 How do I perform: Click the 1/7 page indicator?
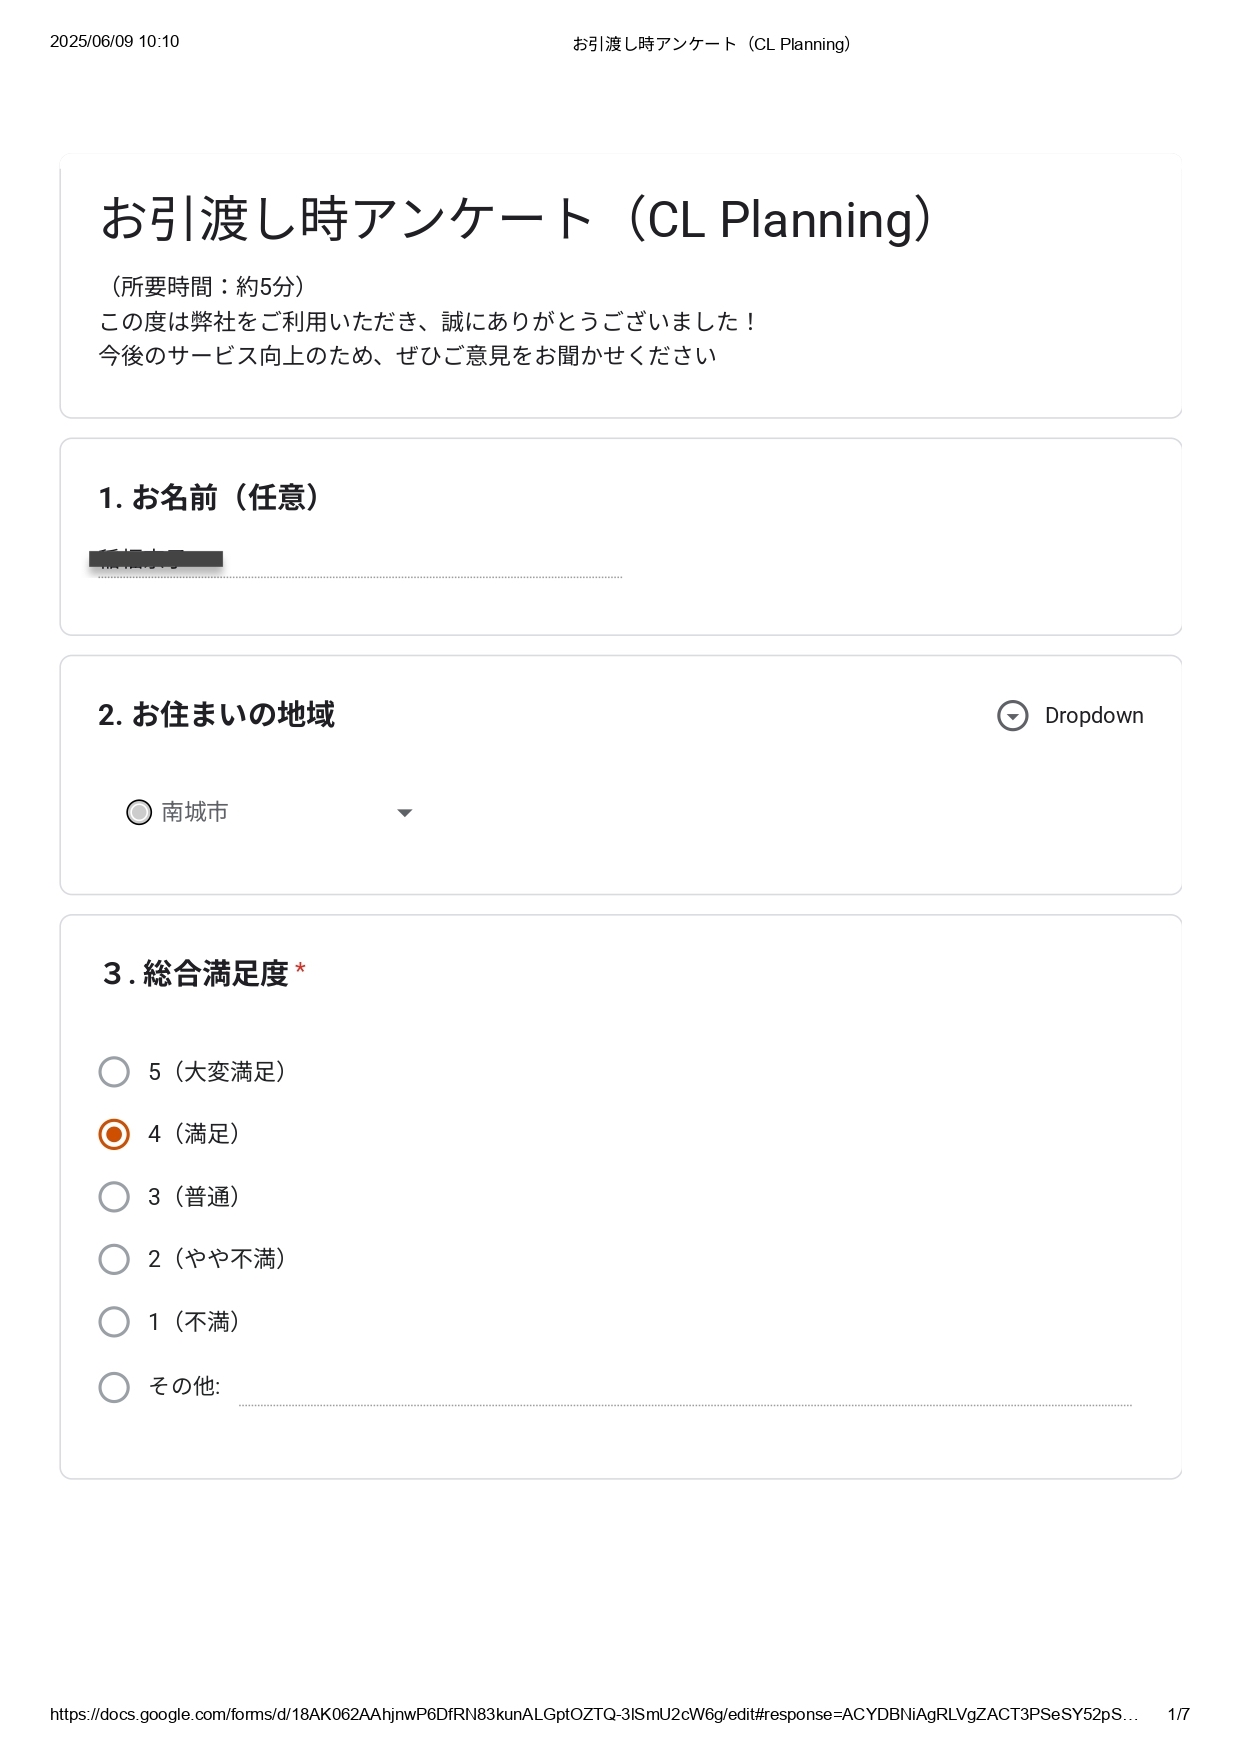pyautogui.click(x=1179, y=1714)
